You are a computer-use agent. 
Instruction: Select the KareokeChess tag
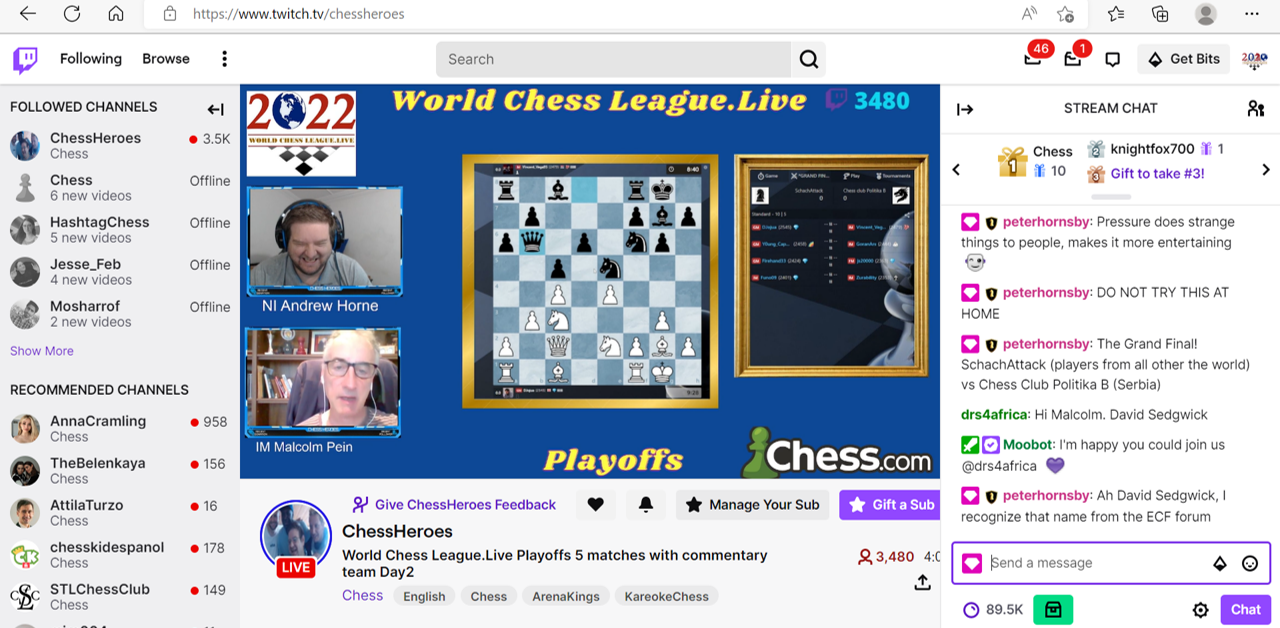667,596
